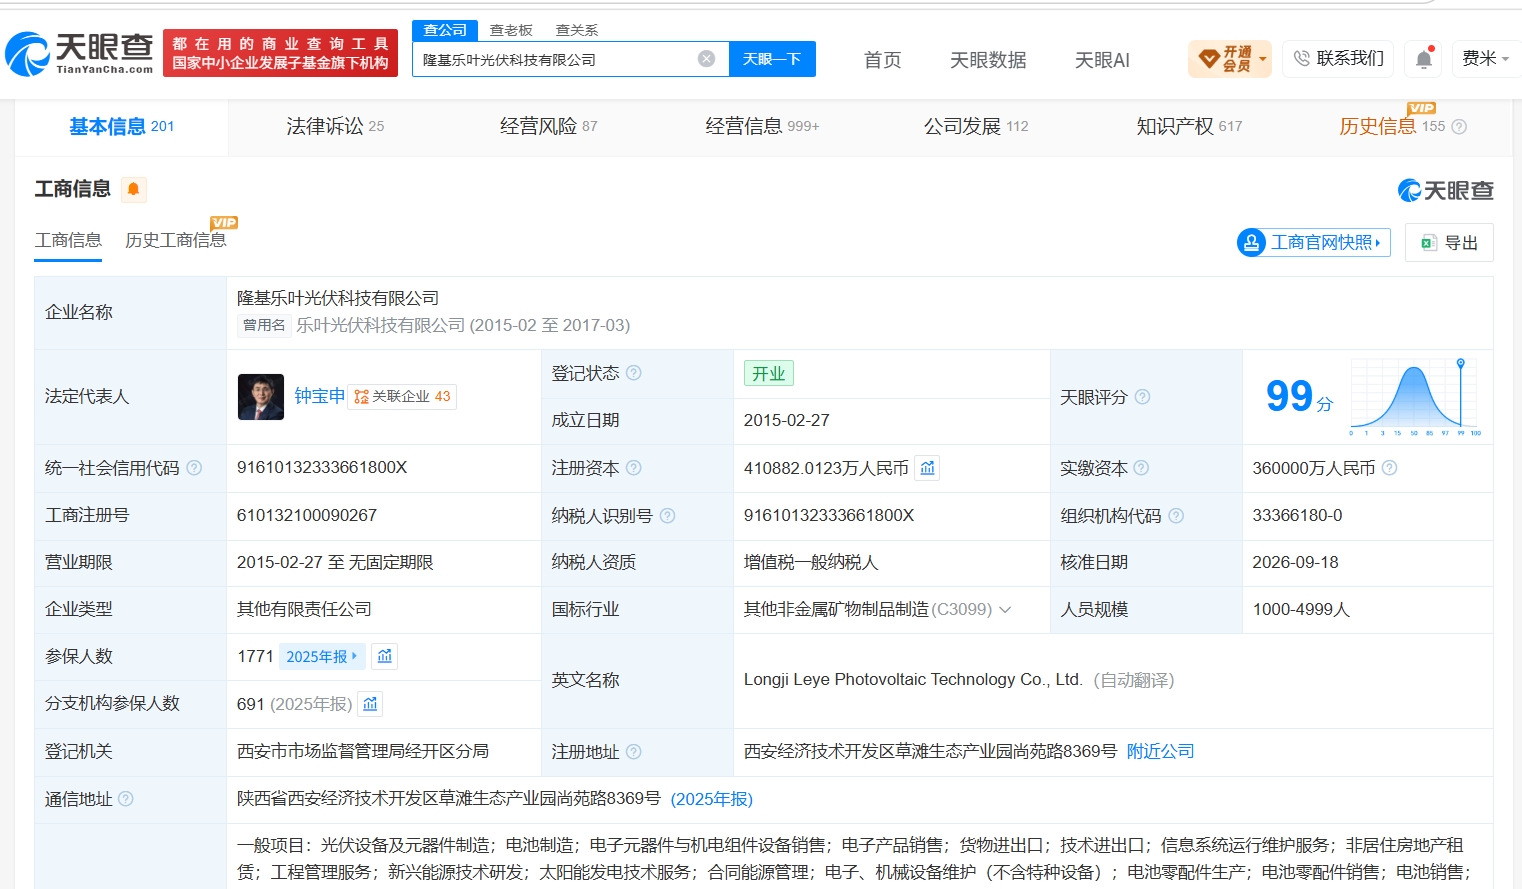Click 西安市市场监督管理局经开区分局 registration authority
This screenshot has height=889, width=1522.
point(363,752)
